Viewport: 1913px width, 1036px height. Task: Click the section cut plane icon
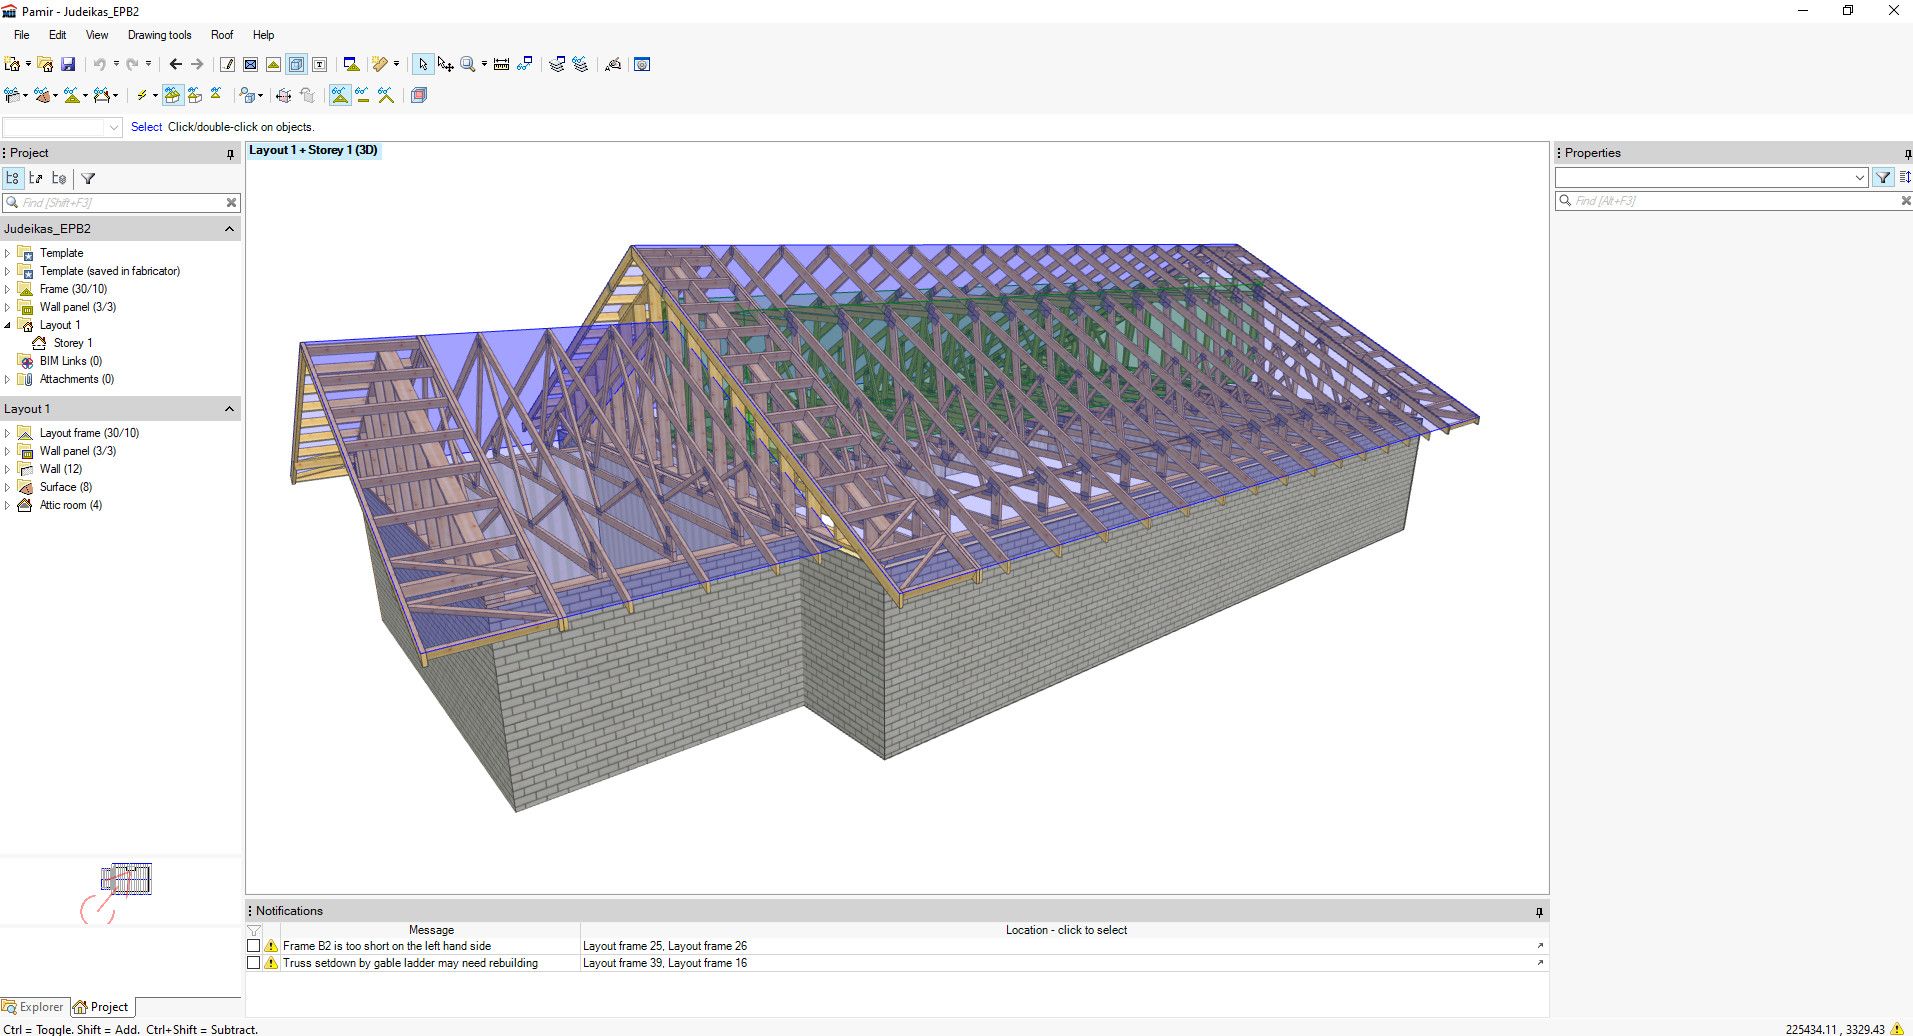pos(284,95)
